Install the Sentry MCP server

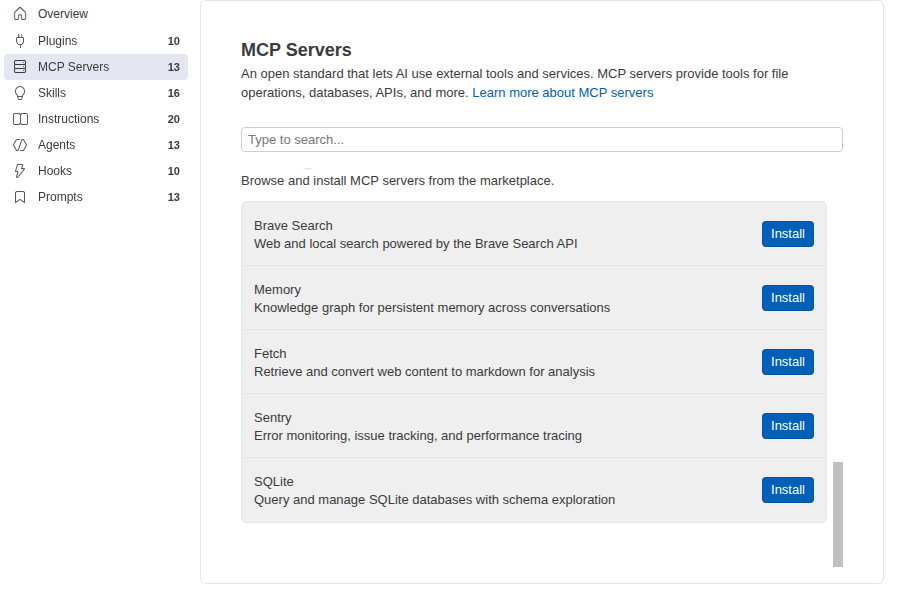tap(788, 426)
